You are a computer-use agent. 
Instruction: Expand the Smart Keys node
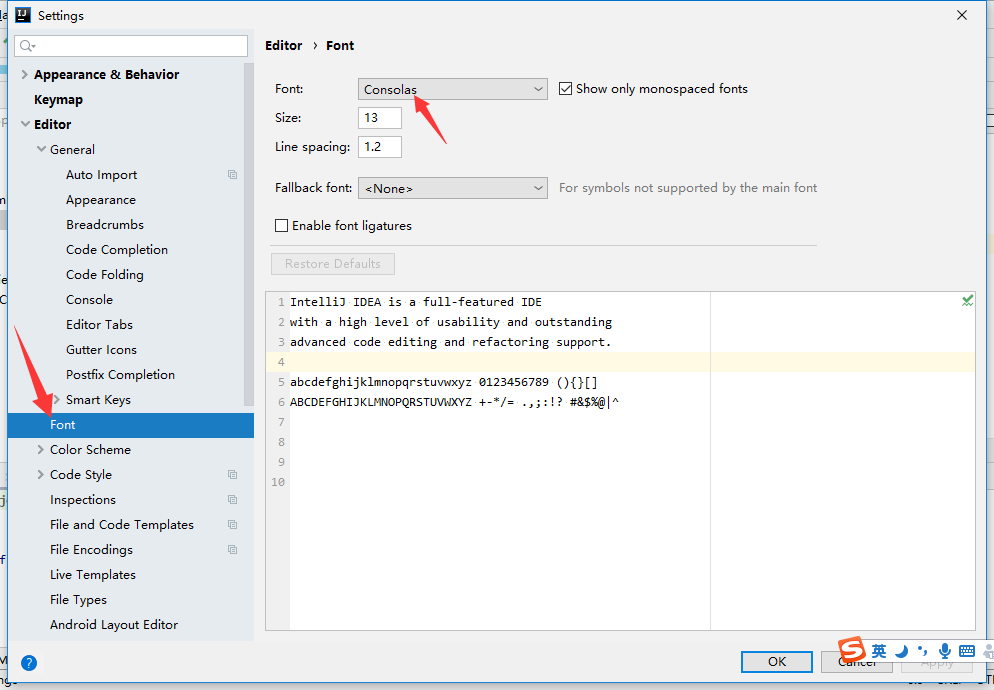57,400
